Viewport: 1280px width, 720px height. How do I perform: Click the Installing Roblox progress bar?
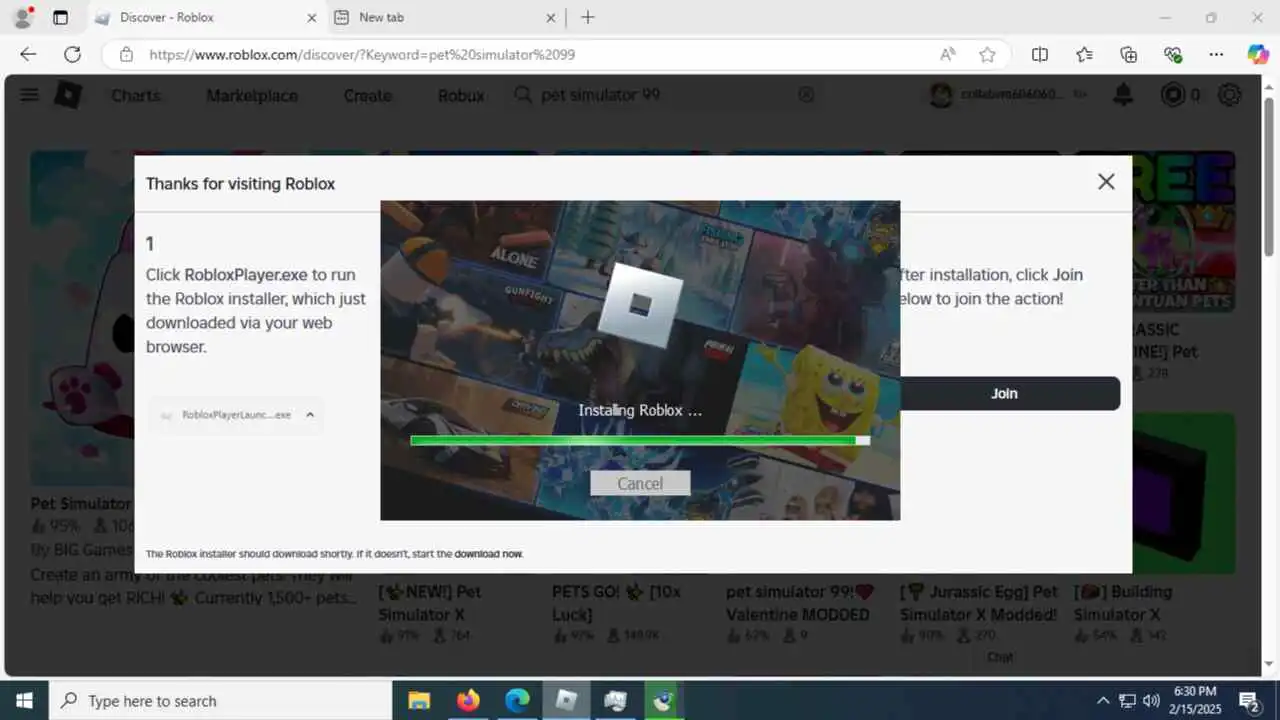pos(640,439)
